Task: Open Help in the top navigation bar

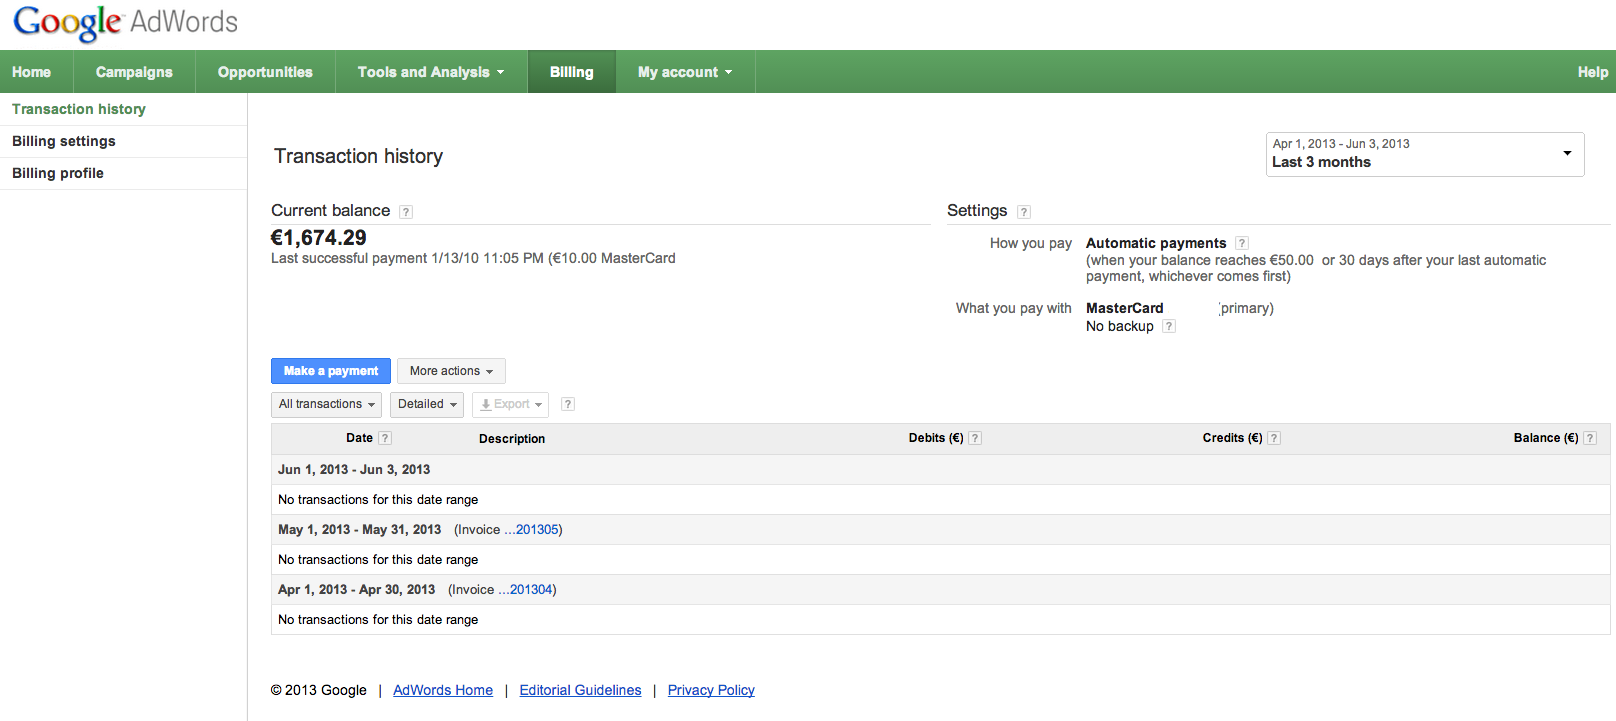Action: point(1592,72)
